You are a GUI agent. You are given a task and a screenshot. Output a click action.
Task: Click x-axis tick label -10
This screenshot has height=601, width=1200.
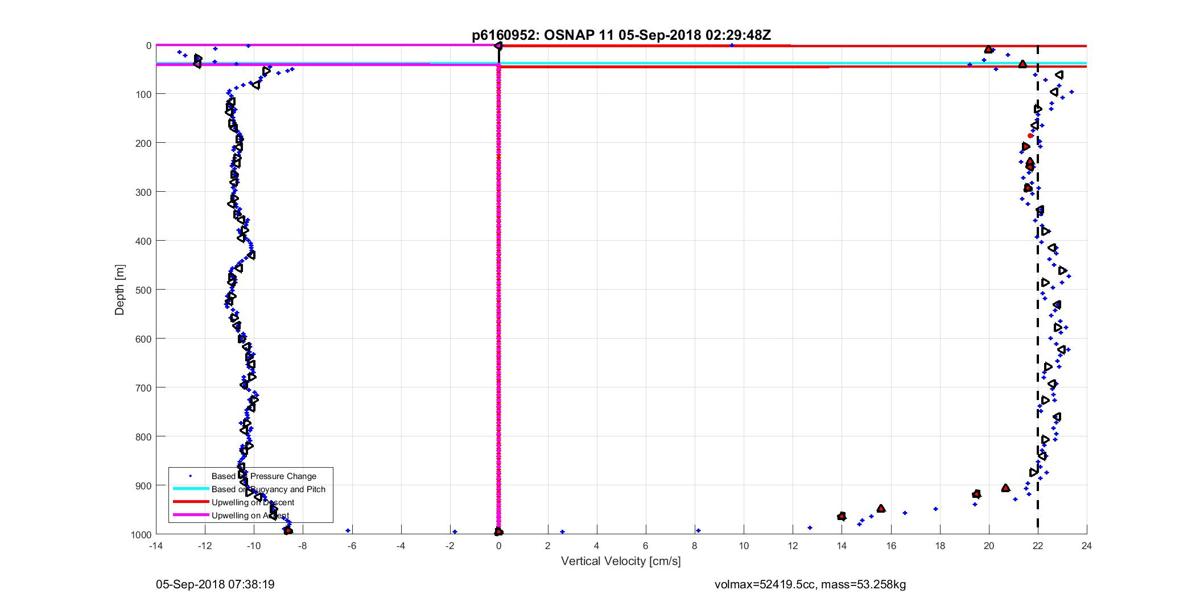(254, 545)
